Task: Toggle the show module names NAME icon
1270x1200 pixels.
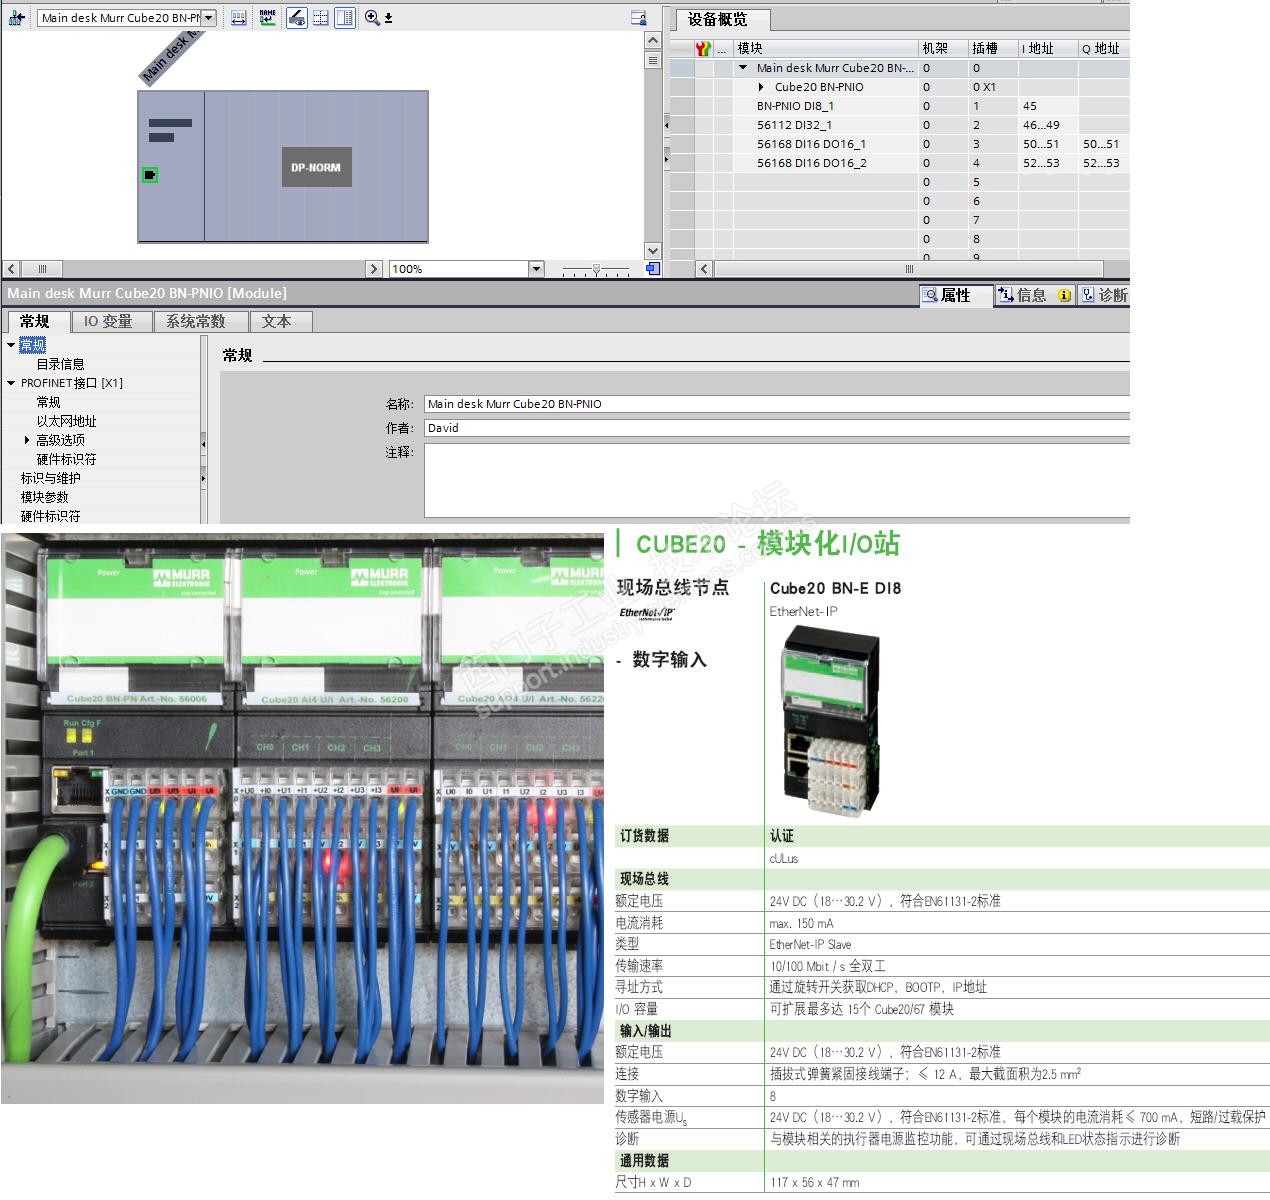Action: [267, 18]
